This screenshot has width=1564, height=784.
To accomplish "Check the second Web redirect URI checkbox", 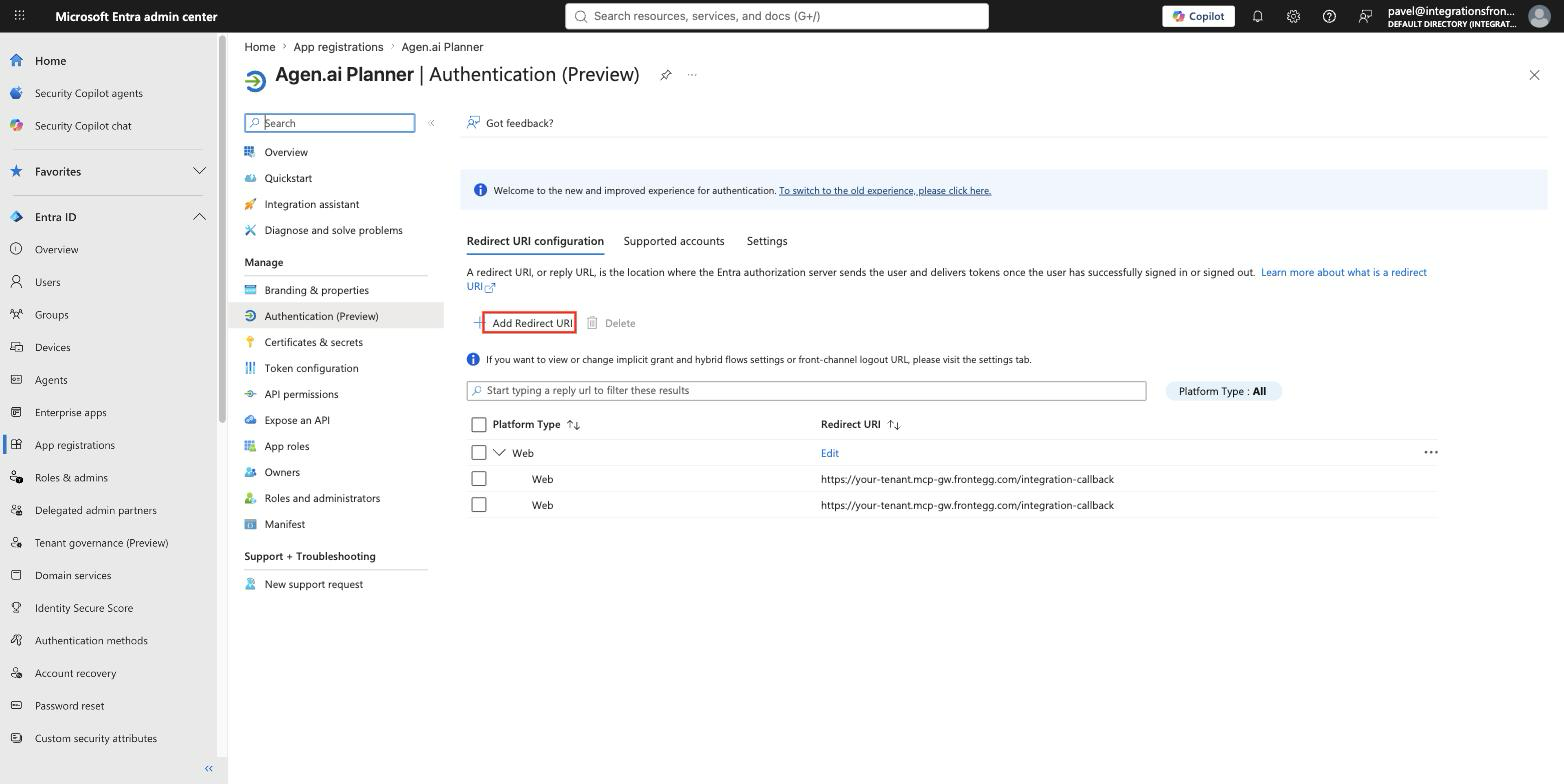I will (479, 505).
